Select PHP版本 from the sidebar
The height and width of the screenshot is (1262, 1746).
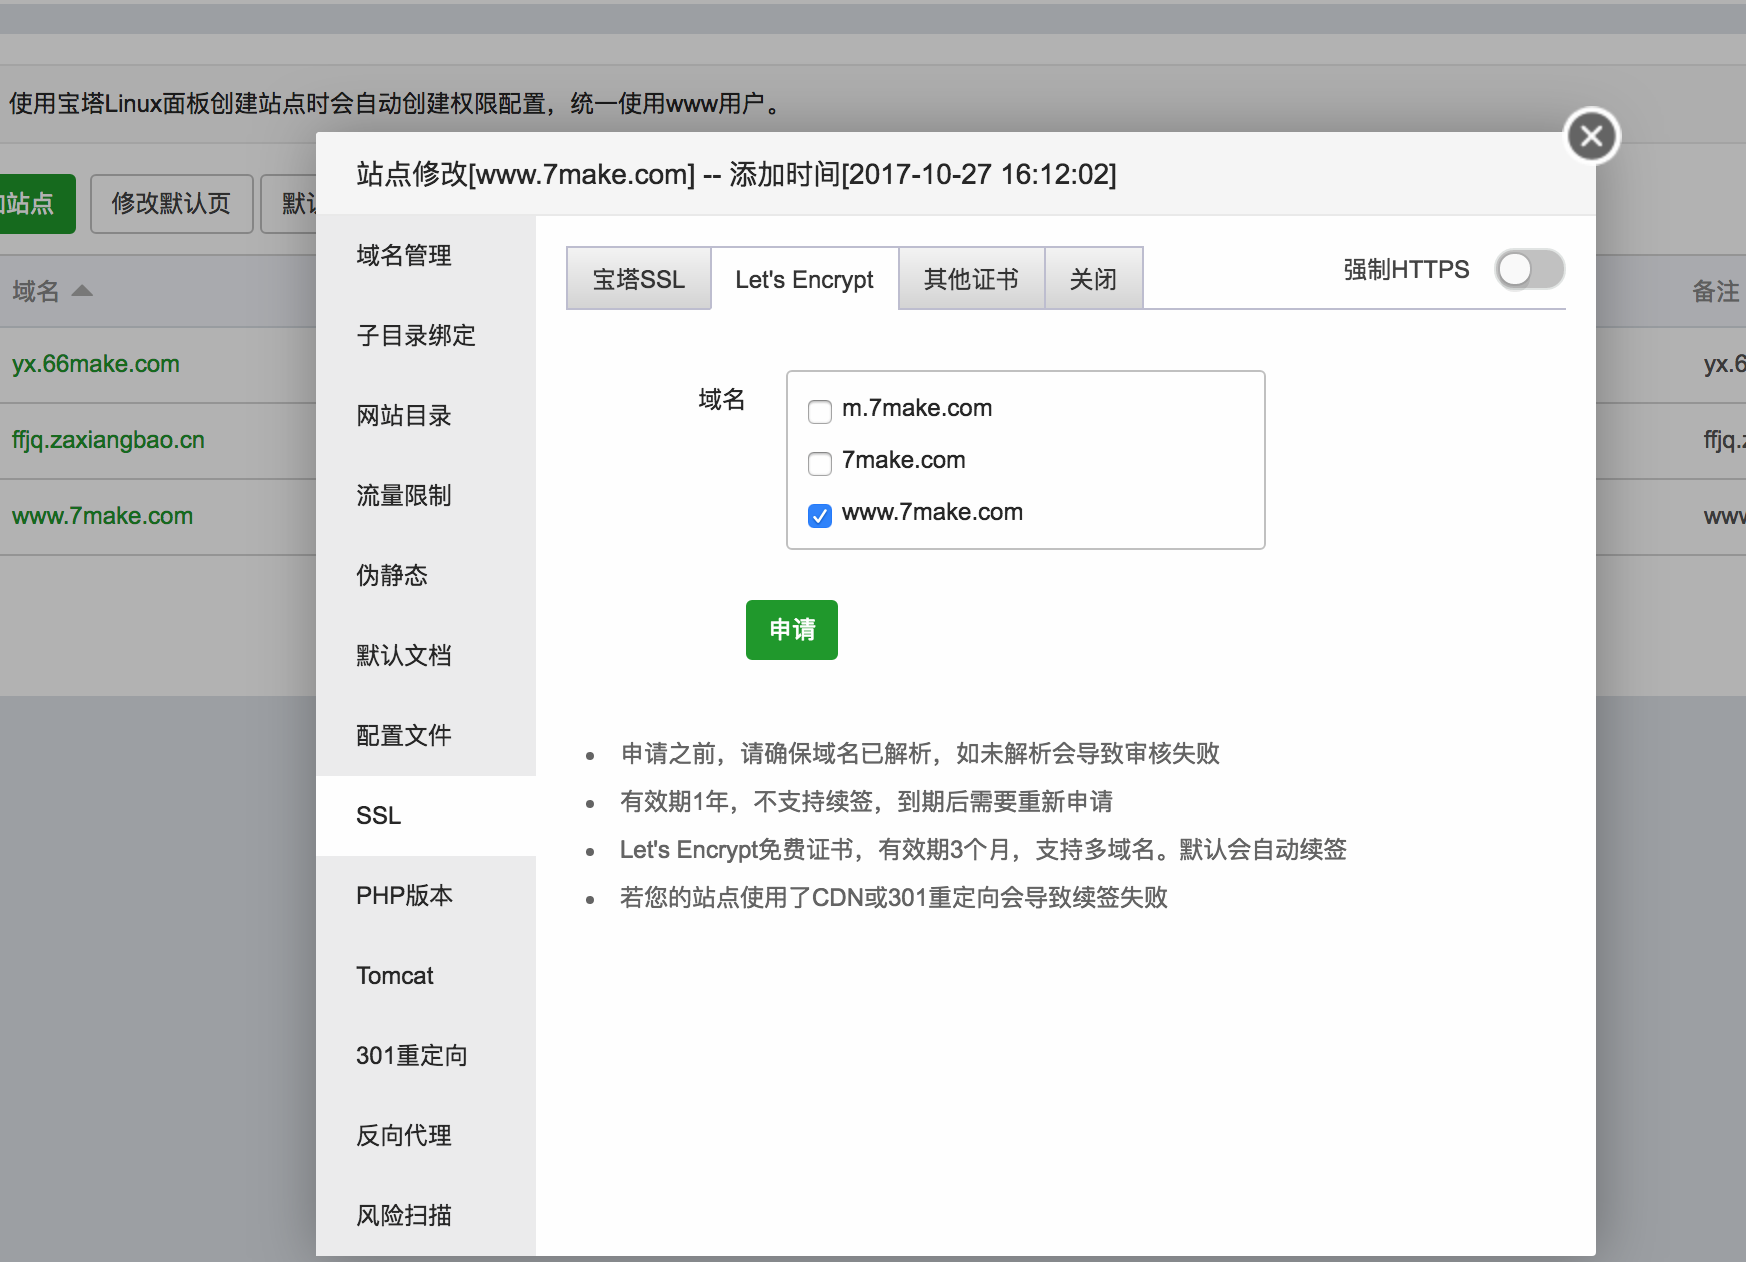coord(404,896)
